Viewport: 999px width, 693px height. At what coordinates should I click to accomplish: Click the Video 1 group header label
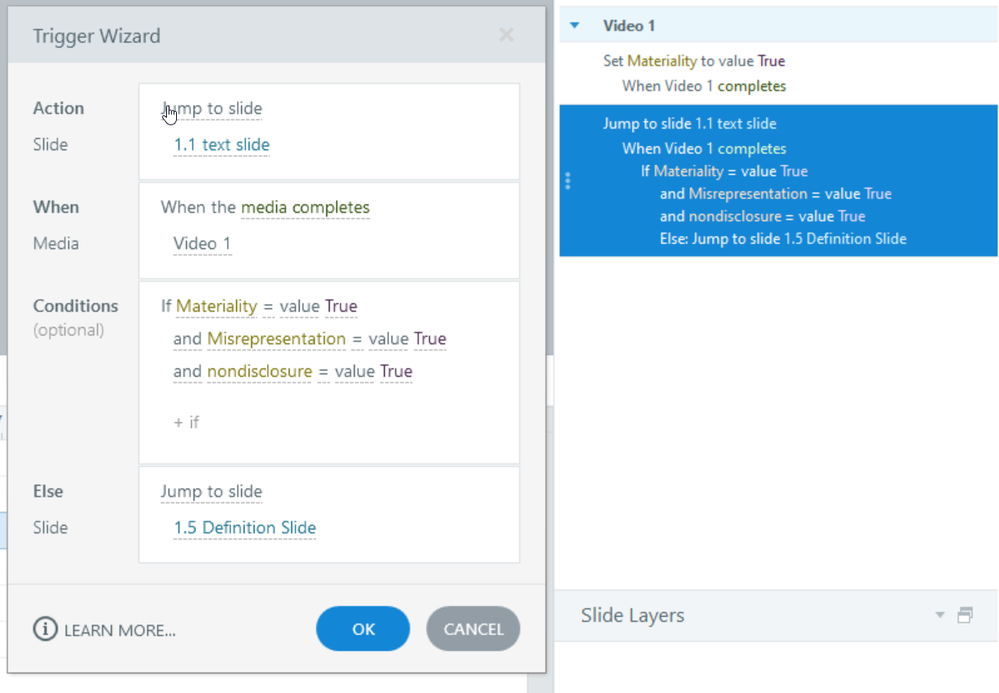pyautogui.click(x=629, y=25)
